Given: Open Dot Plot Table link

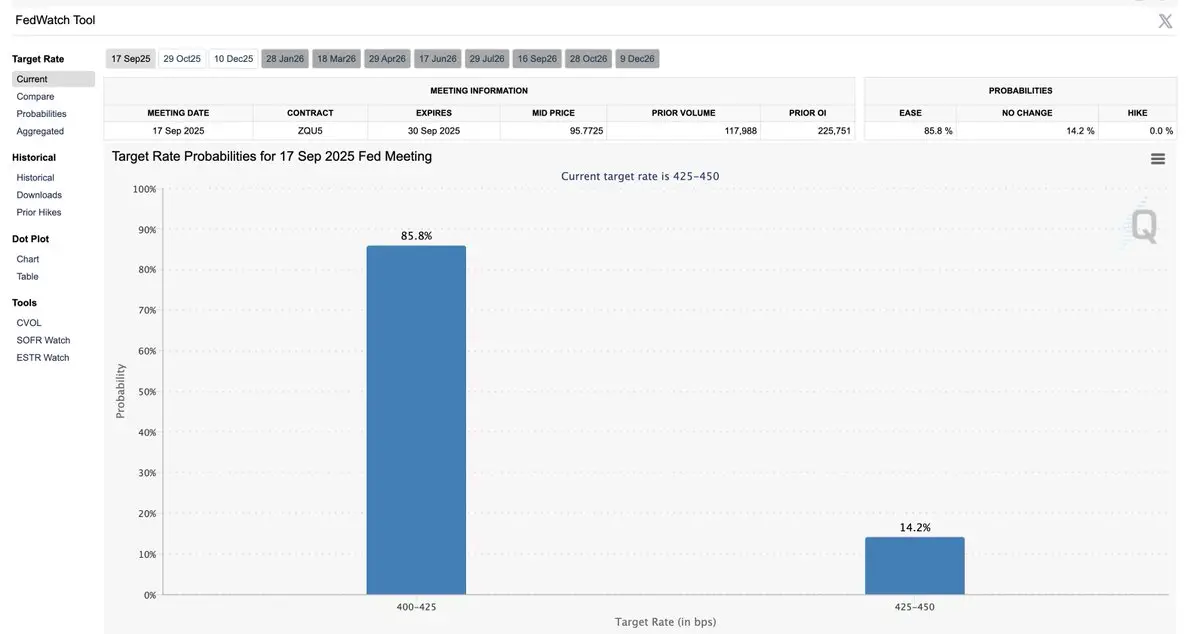Looking at the screenshot, I should pyautogui.click(x=27, y=276).
